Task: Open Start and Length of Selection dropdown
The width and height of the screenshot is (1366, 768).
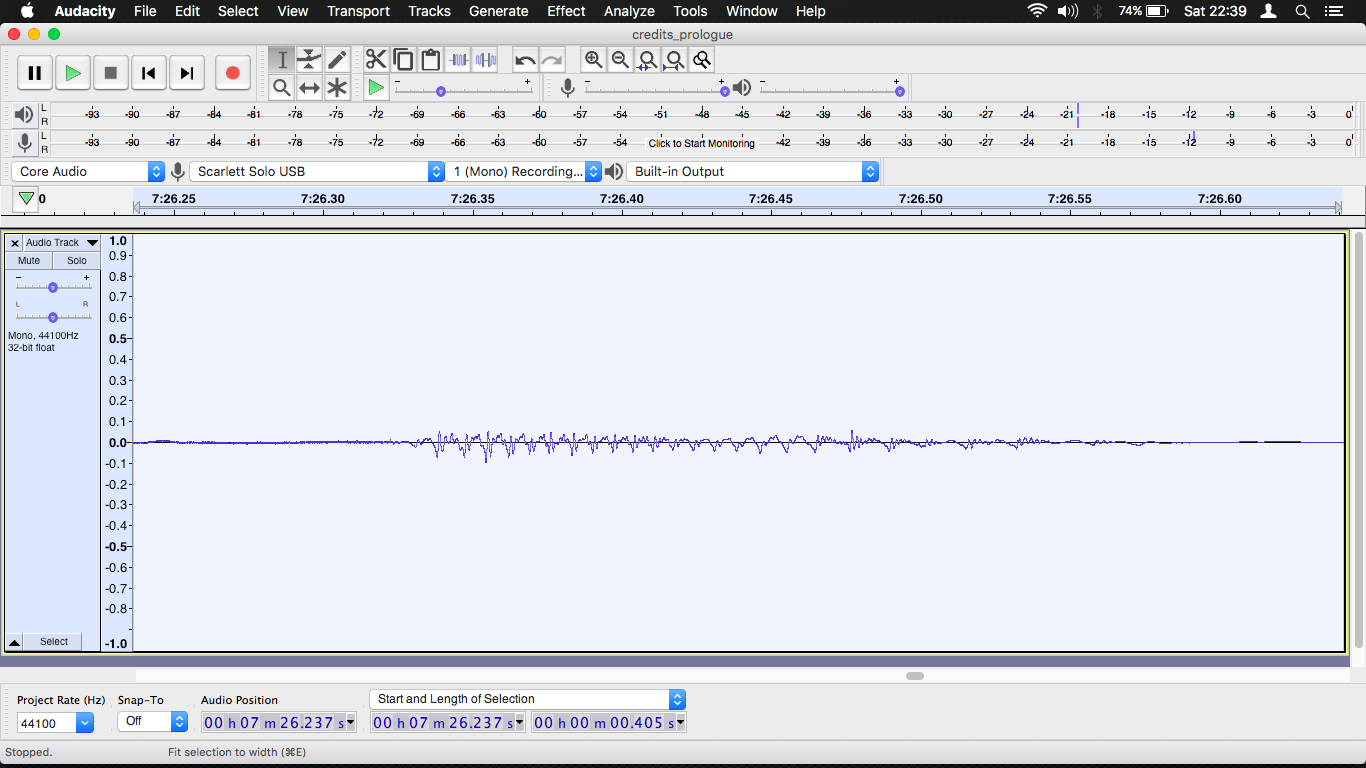Action: [x=527, y=699]
